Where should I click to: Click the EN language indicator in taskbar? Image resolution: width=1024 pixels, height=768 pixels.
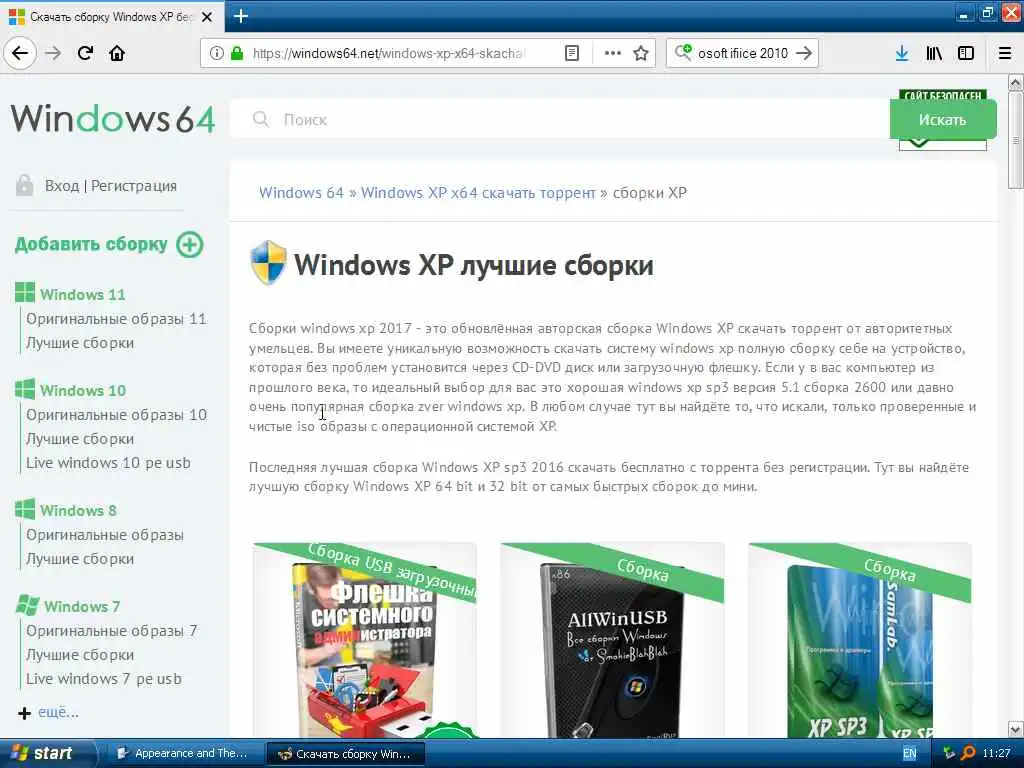coord(909,754)
